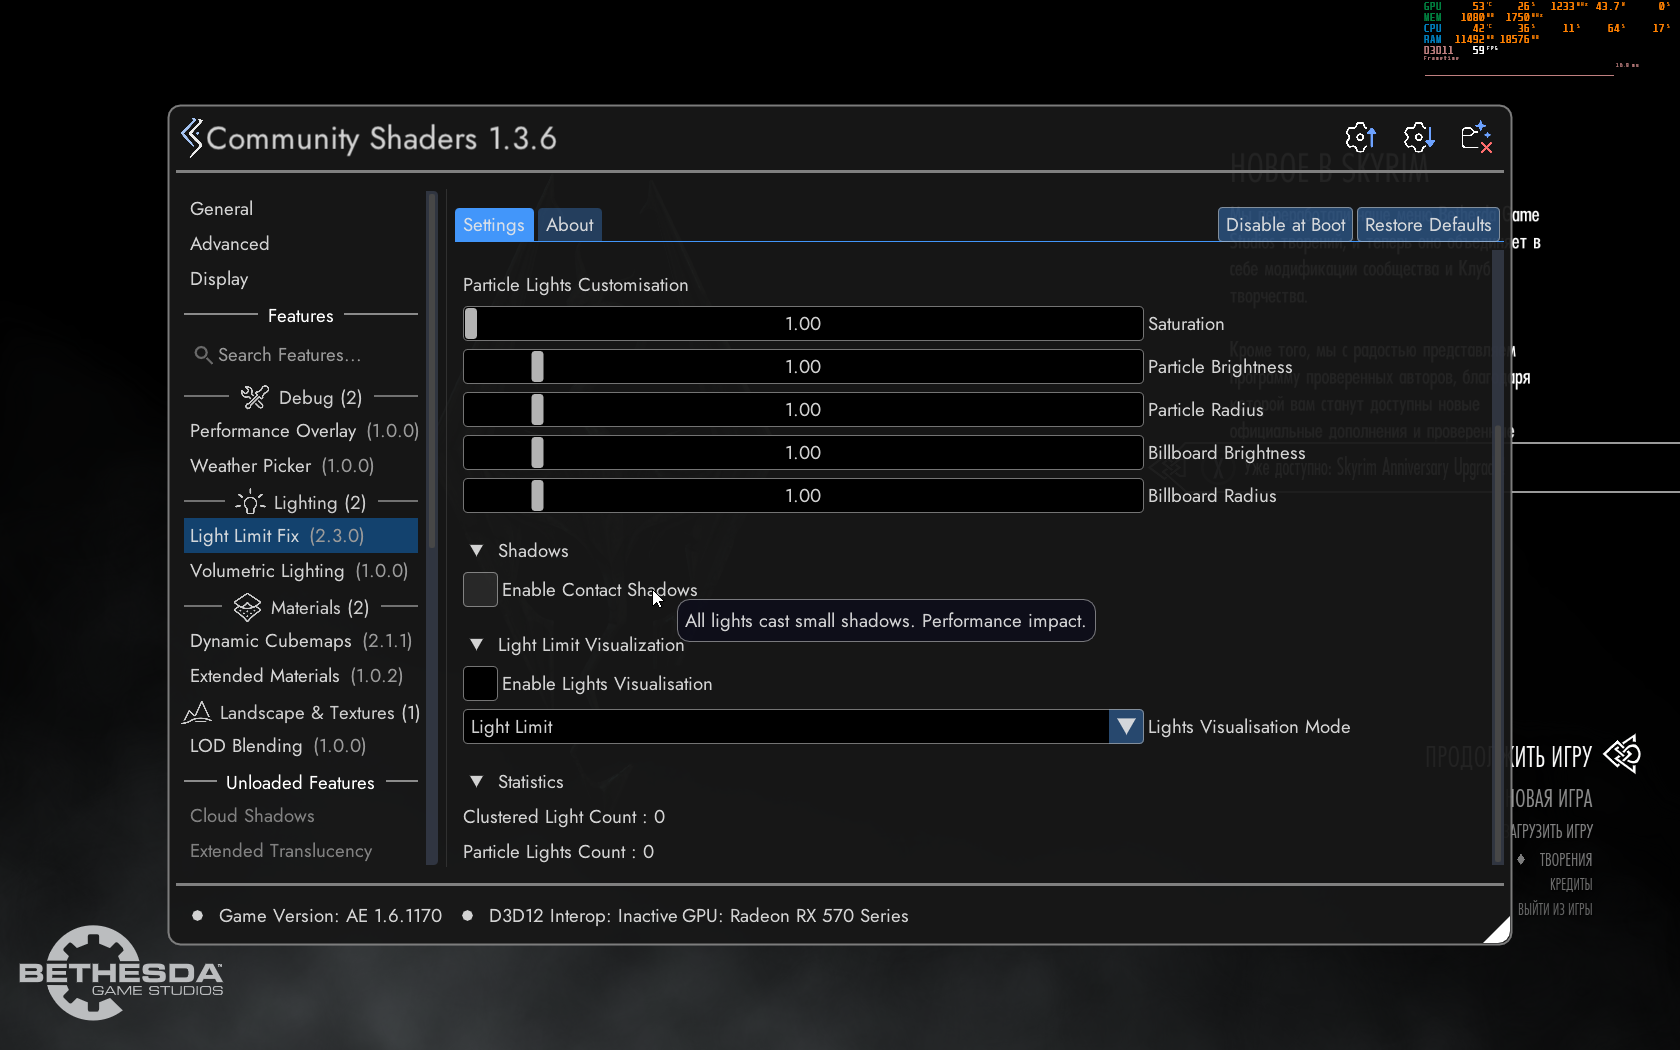Click ЗАГРУЗИТЬ ИГРУ in the game main menu
The width and height of the screenshot is (1680, 1050).
(x=1552, y=832)
